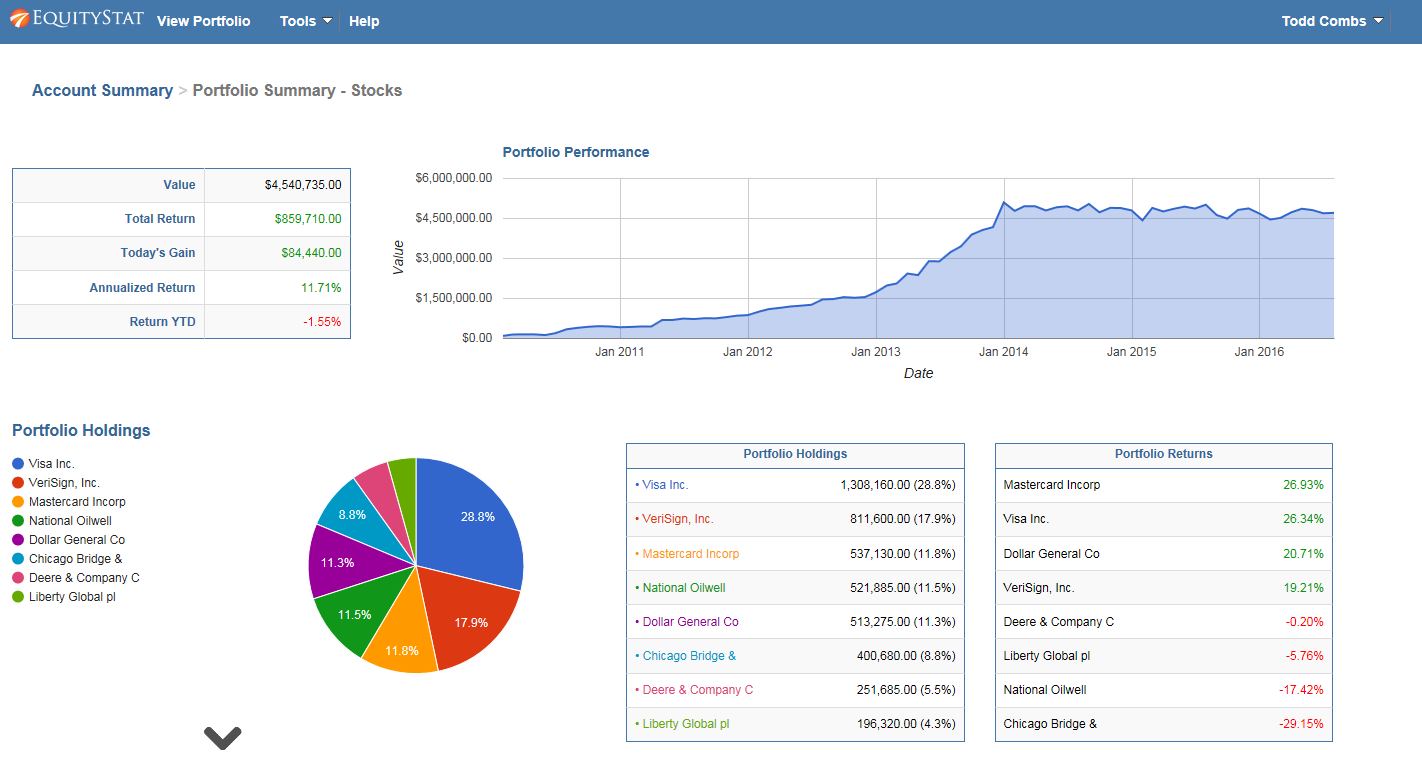The width and height of the screenshot is (1422, 782).
Task: Click the Liberty Global pl holding link
Action: [x=686, y=723]
